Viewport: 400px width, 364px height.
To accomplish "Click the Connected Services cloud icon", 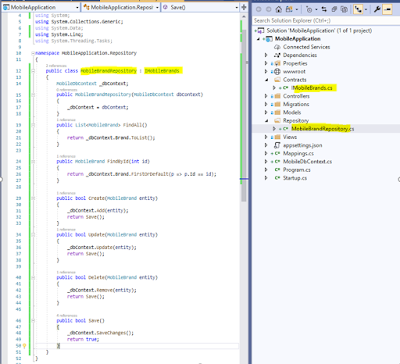I will (x=277, y=47).
